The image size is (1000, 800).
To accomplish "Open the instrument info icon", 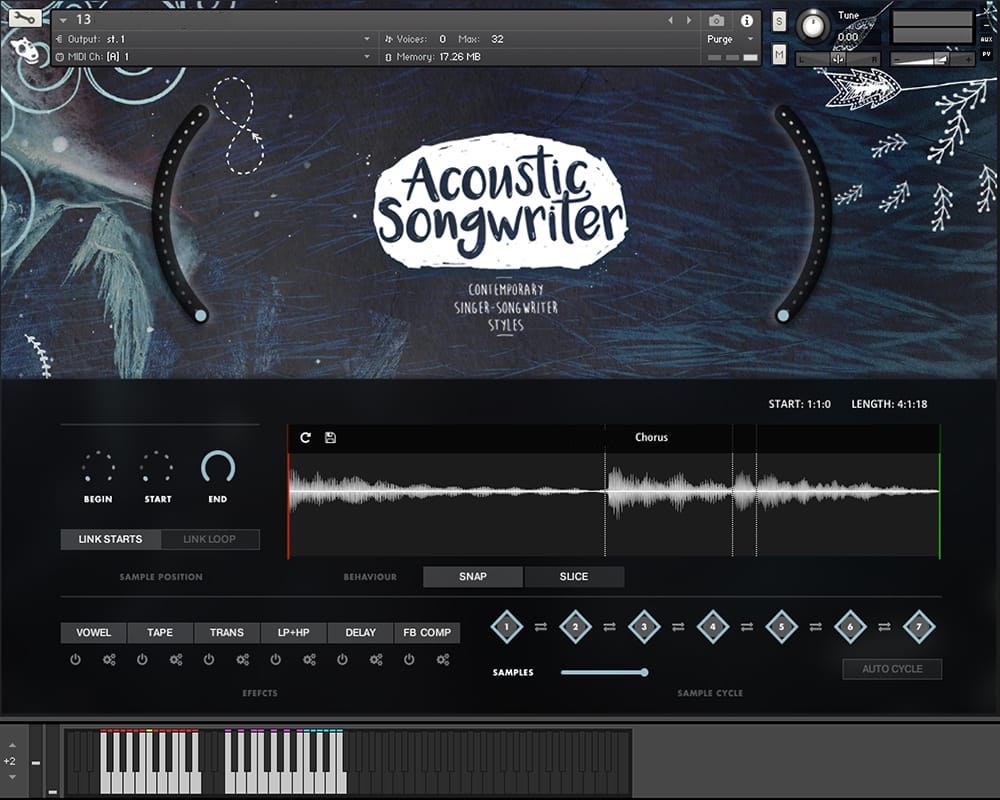I will (746, 21).
